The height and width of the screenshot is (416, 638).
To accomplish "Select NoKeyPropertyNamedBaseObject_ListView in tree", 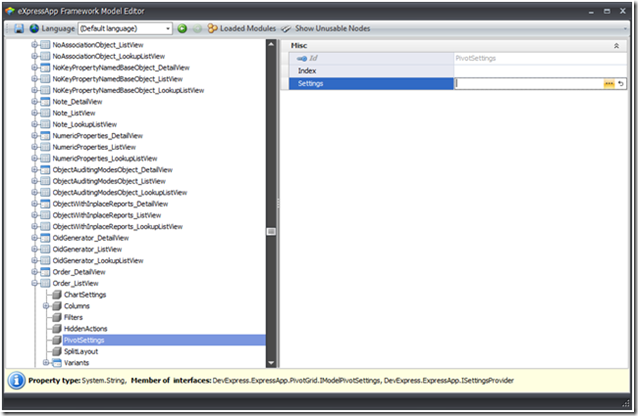I will 118,79.
